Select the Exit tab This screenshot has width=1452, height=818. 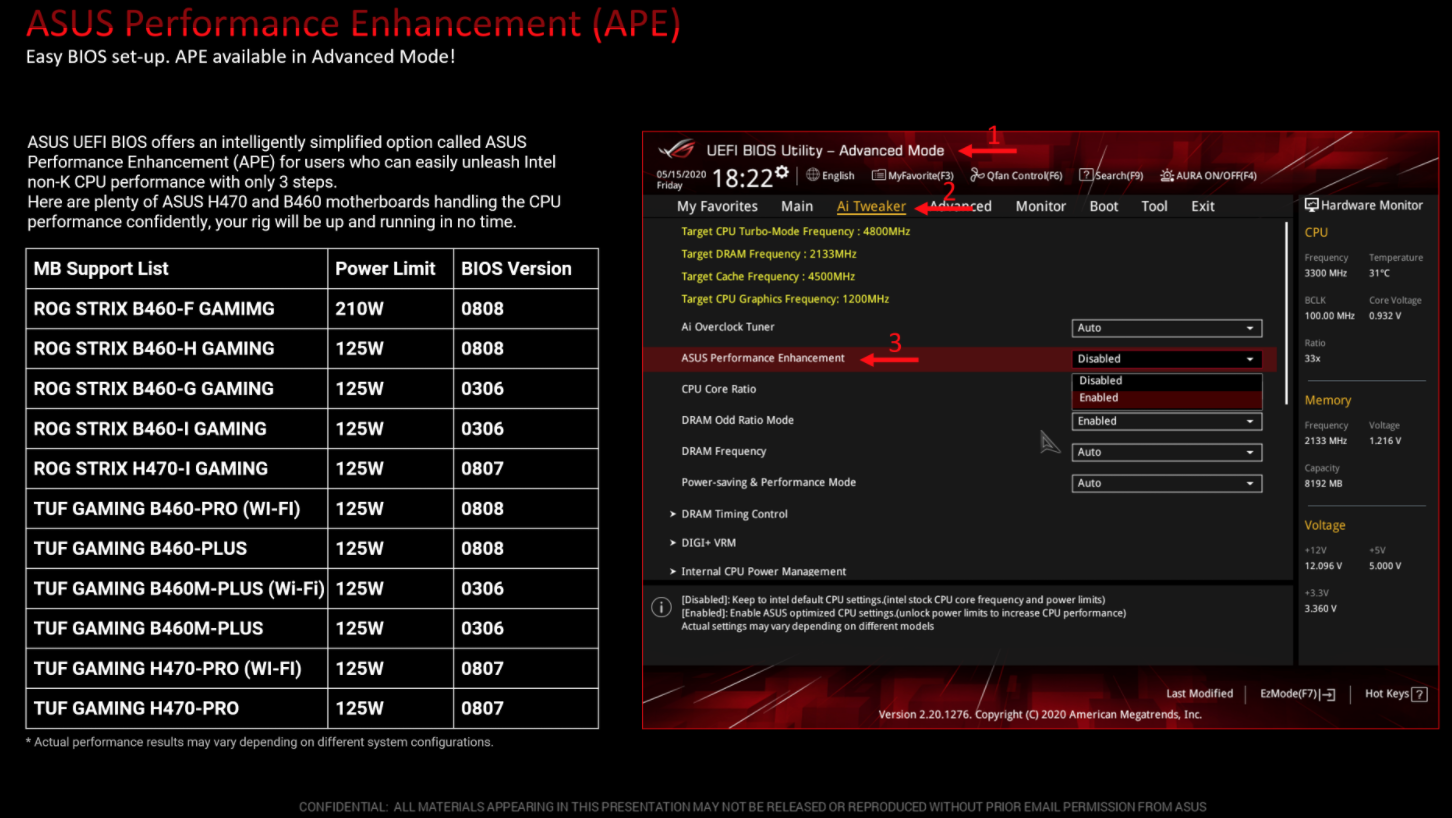pos(1203,206)
